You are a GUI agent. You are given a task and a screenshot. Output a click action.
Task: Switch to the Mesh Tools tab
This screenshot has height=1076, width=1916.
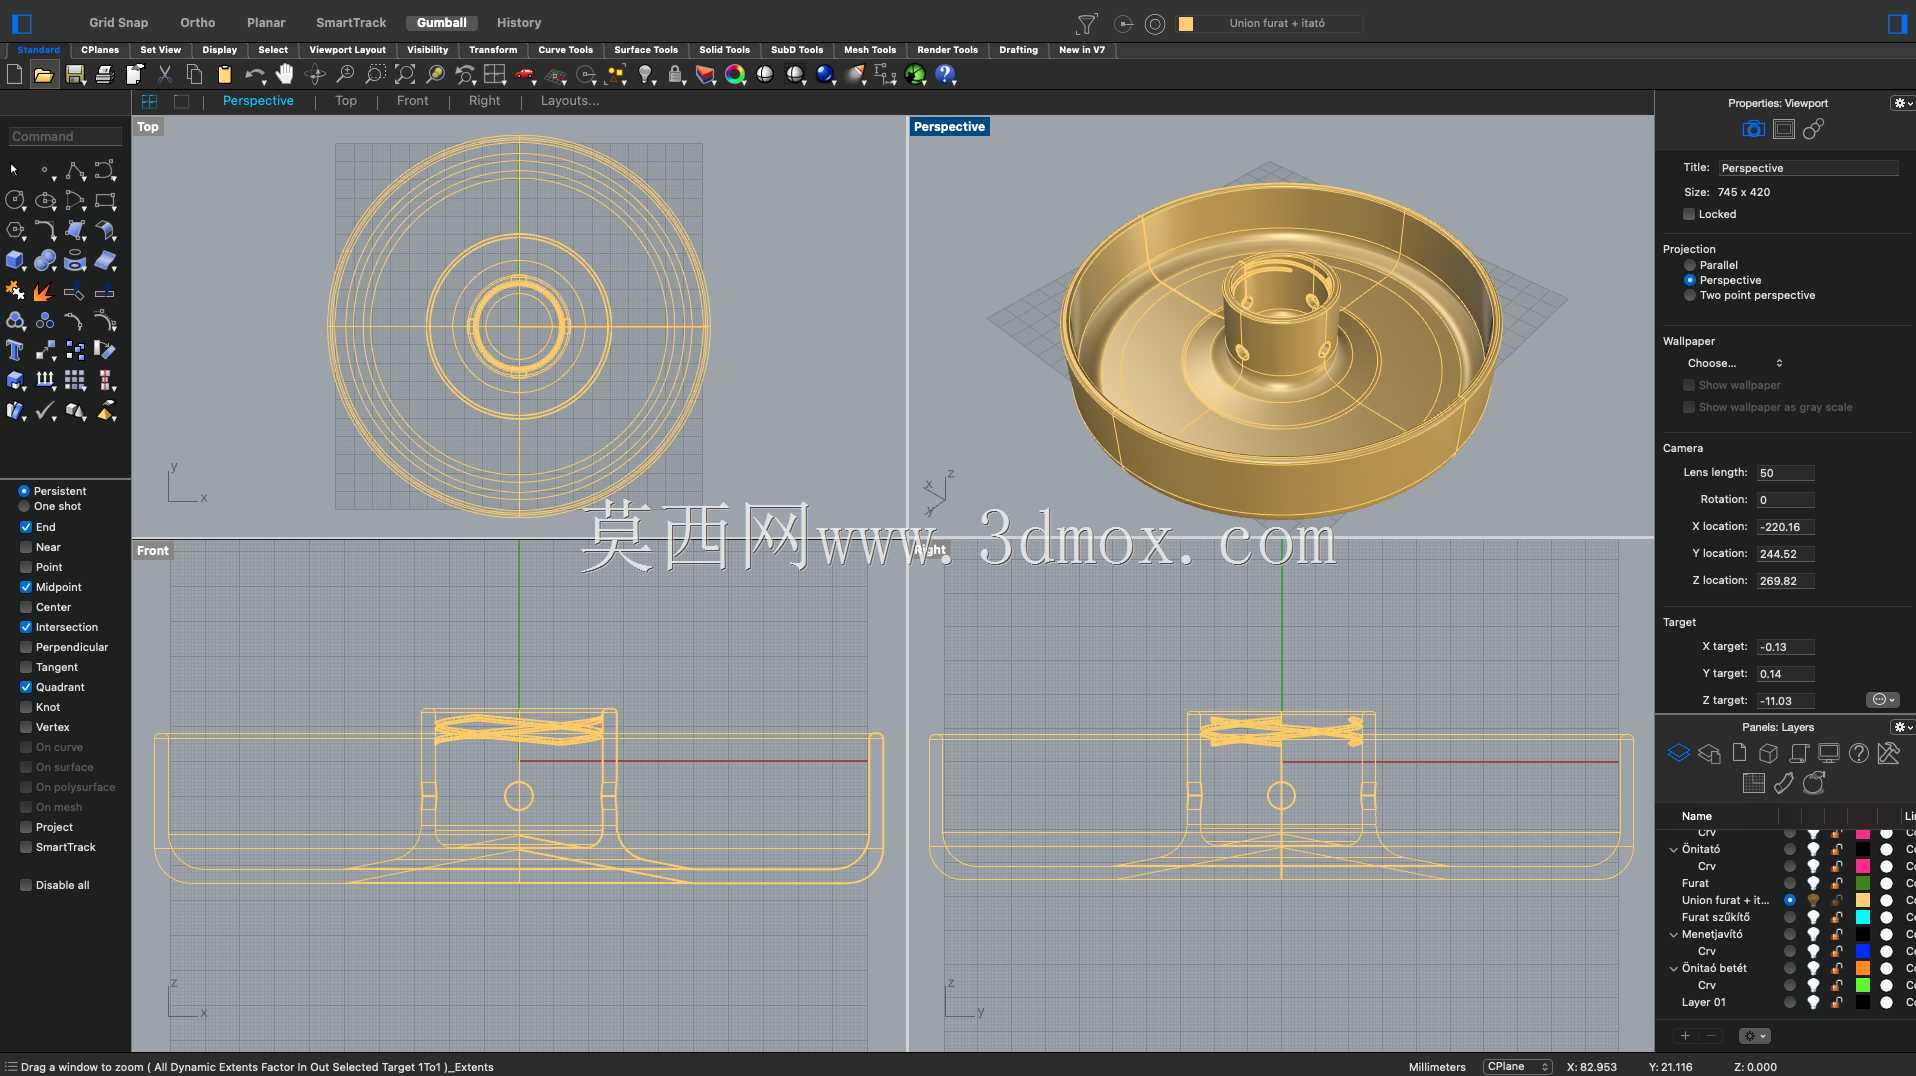tap(869, 49)
